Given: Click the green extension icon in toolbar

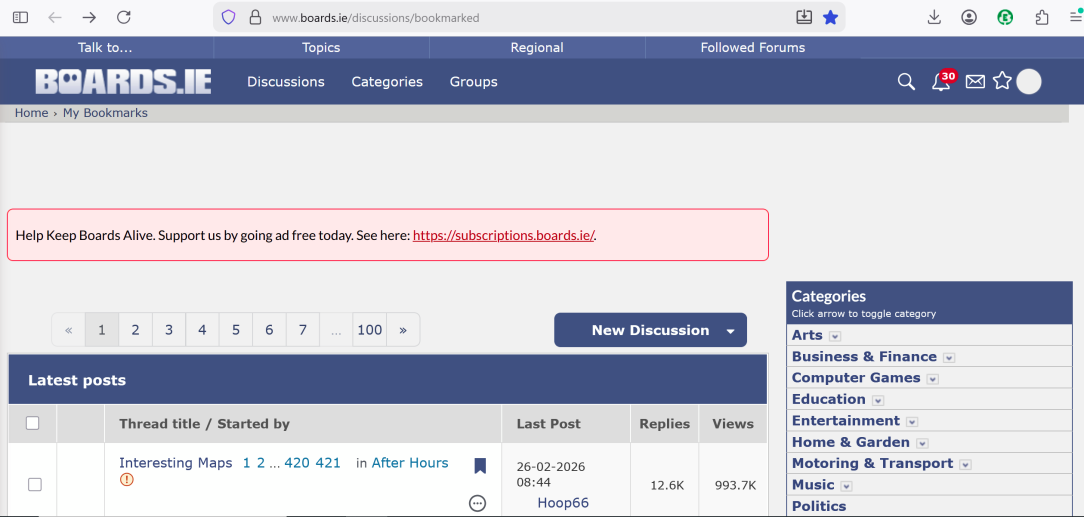Looking at the screenshot, I should tap(1005, 17).
